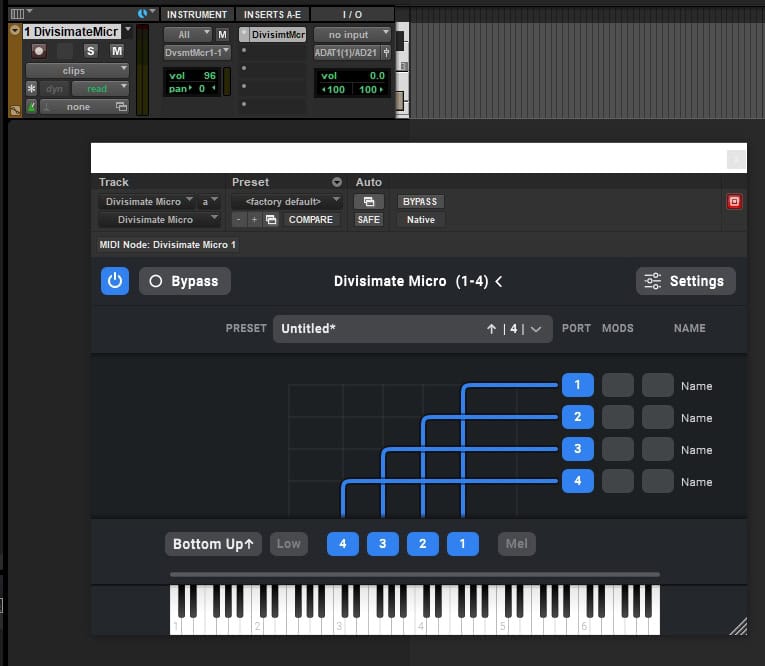Toggle the Mel voice option
Viewport: 765px width, 666px height.
click(517, 544)
